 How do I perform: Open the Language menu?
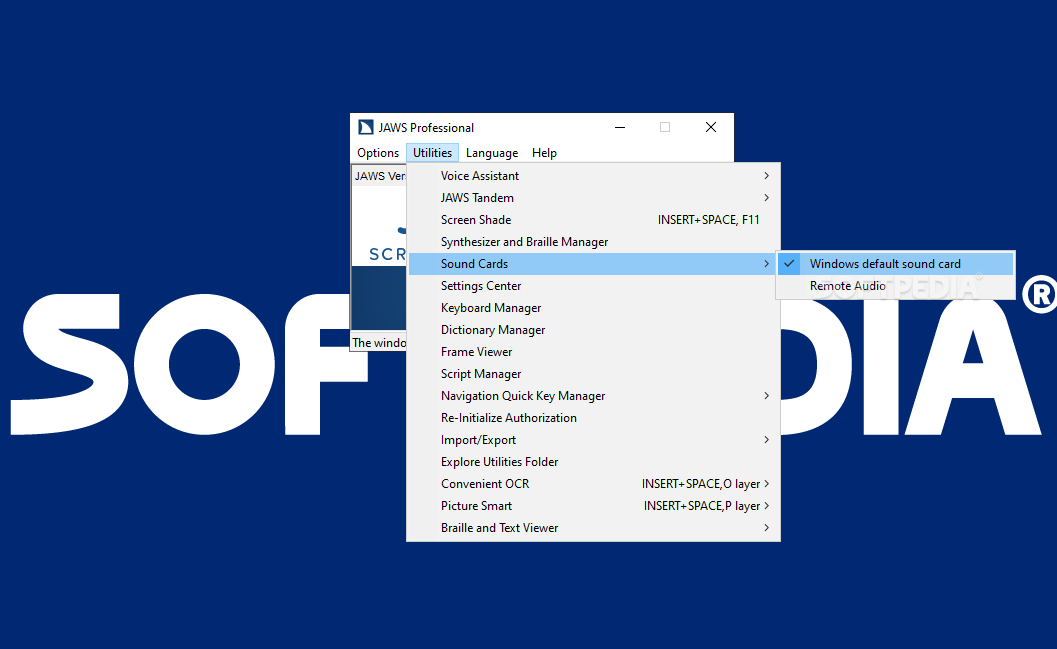(x=492, y=153)
